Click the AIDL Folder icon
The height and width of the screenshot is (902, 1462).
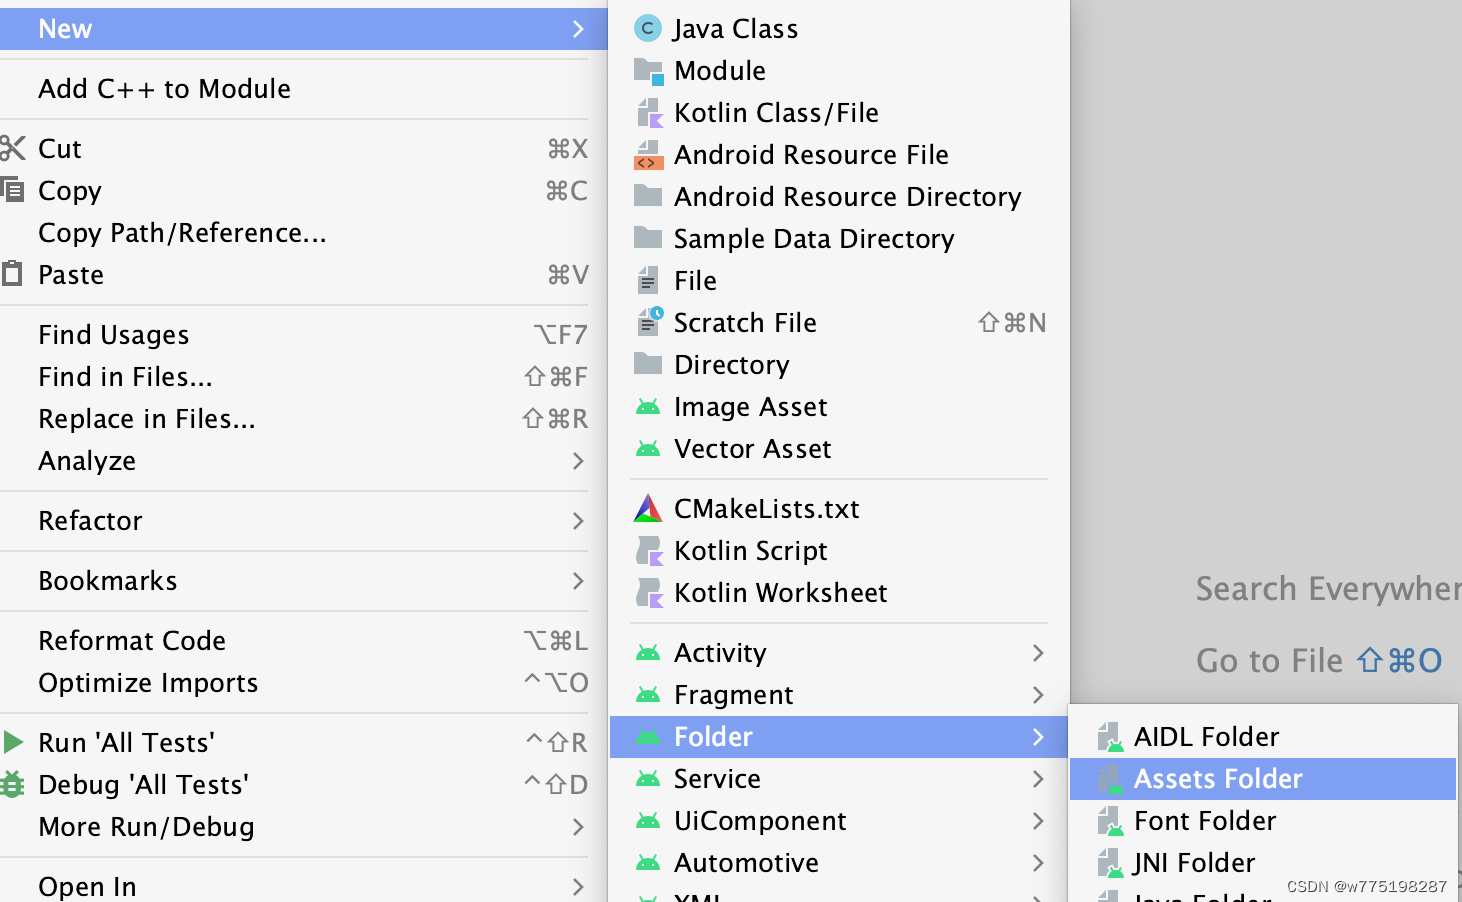1110,737
